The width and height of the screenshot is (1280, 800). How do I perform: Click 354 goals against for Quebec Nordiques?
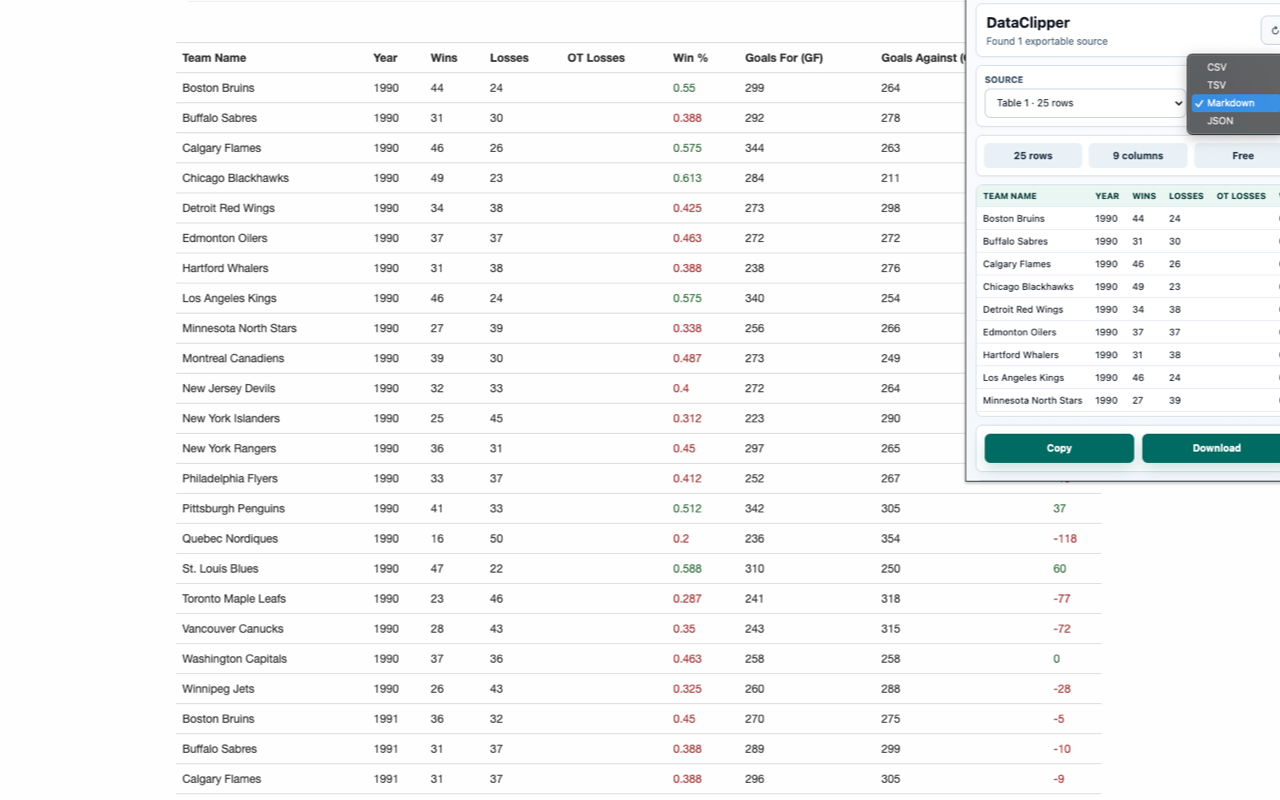891,538
